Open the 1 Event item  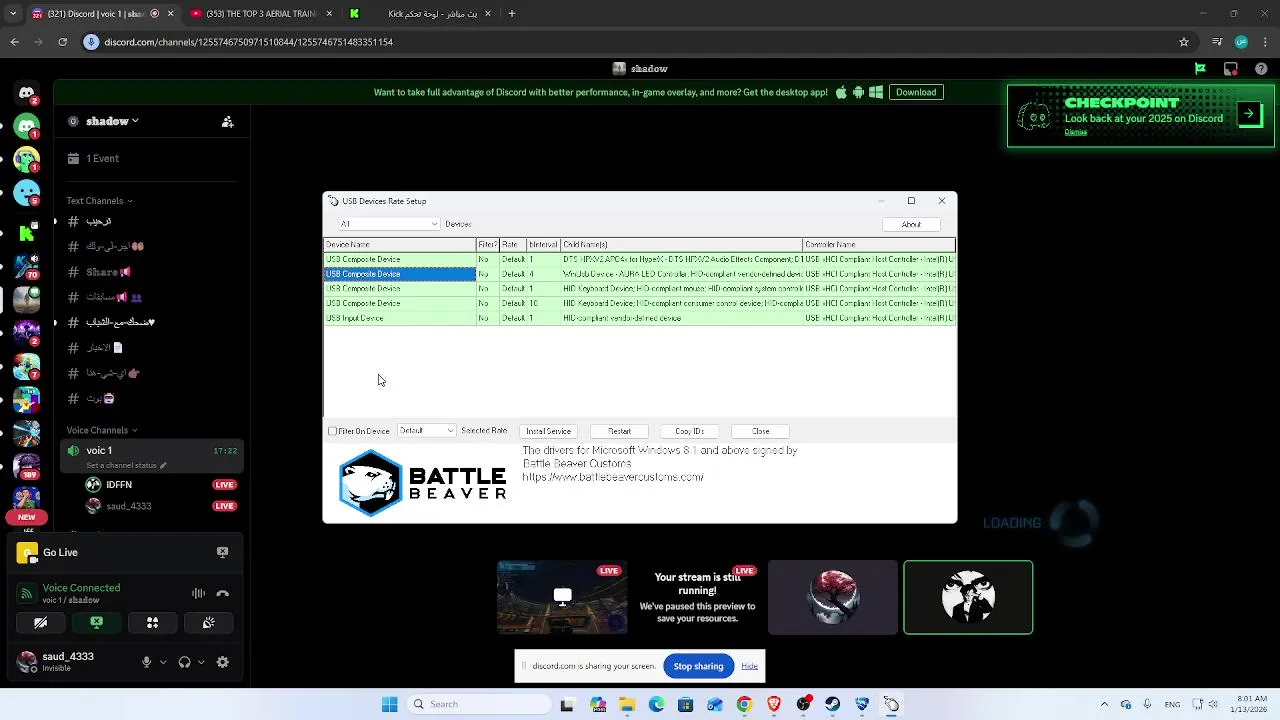pyautogui.click(x=150, y=158)
